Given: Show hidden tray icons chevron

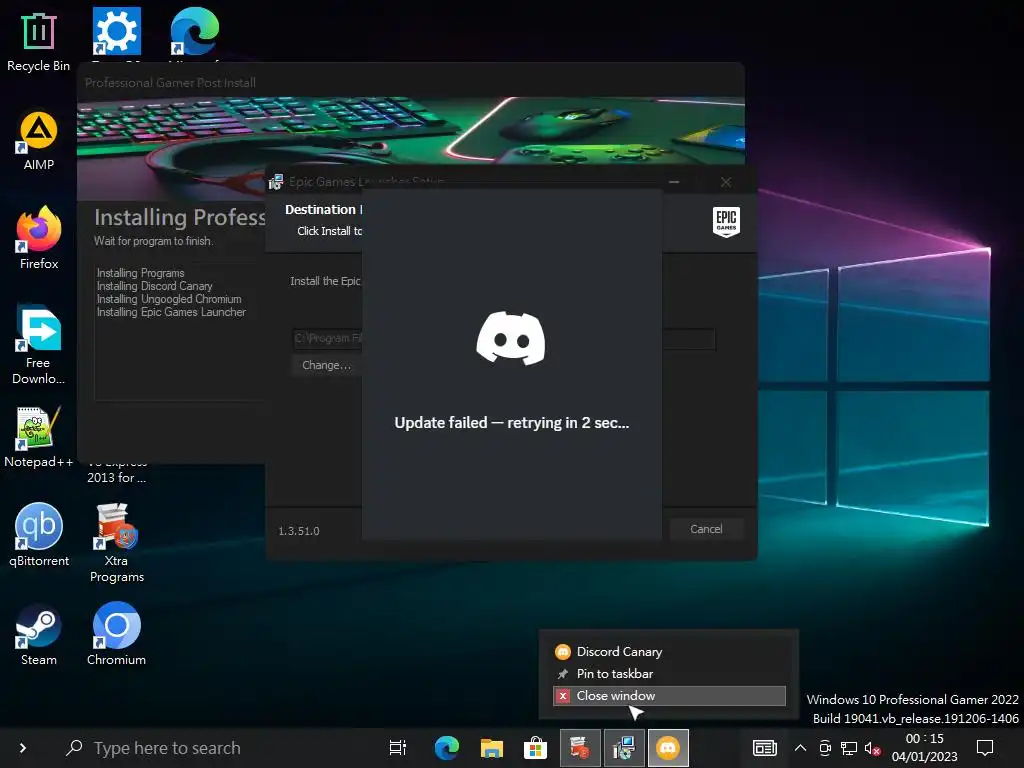Looking at the screenshot, I should coord(800,748).
